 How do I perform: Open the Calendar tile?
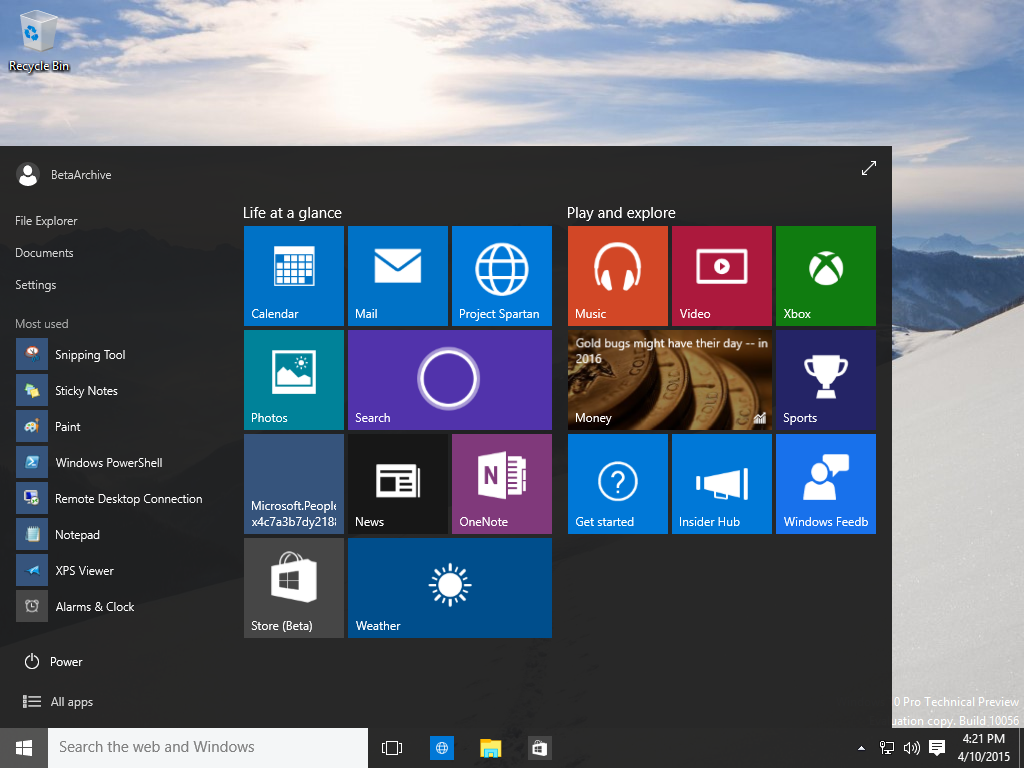(x=294, y=276)
